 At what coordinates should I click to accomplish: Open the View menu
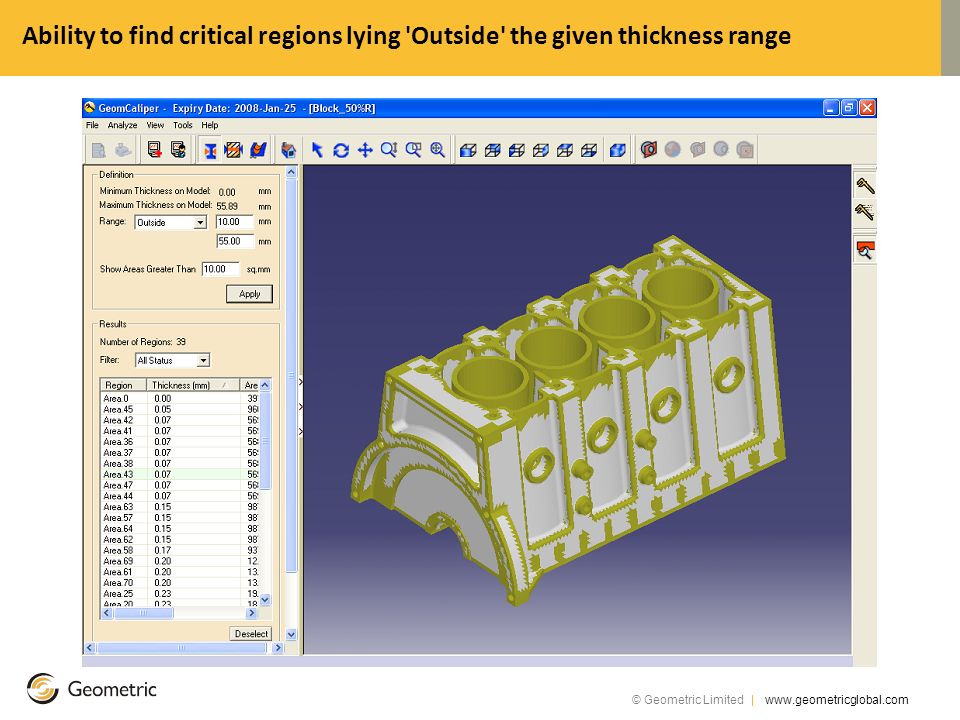155,125
